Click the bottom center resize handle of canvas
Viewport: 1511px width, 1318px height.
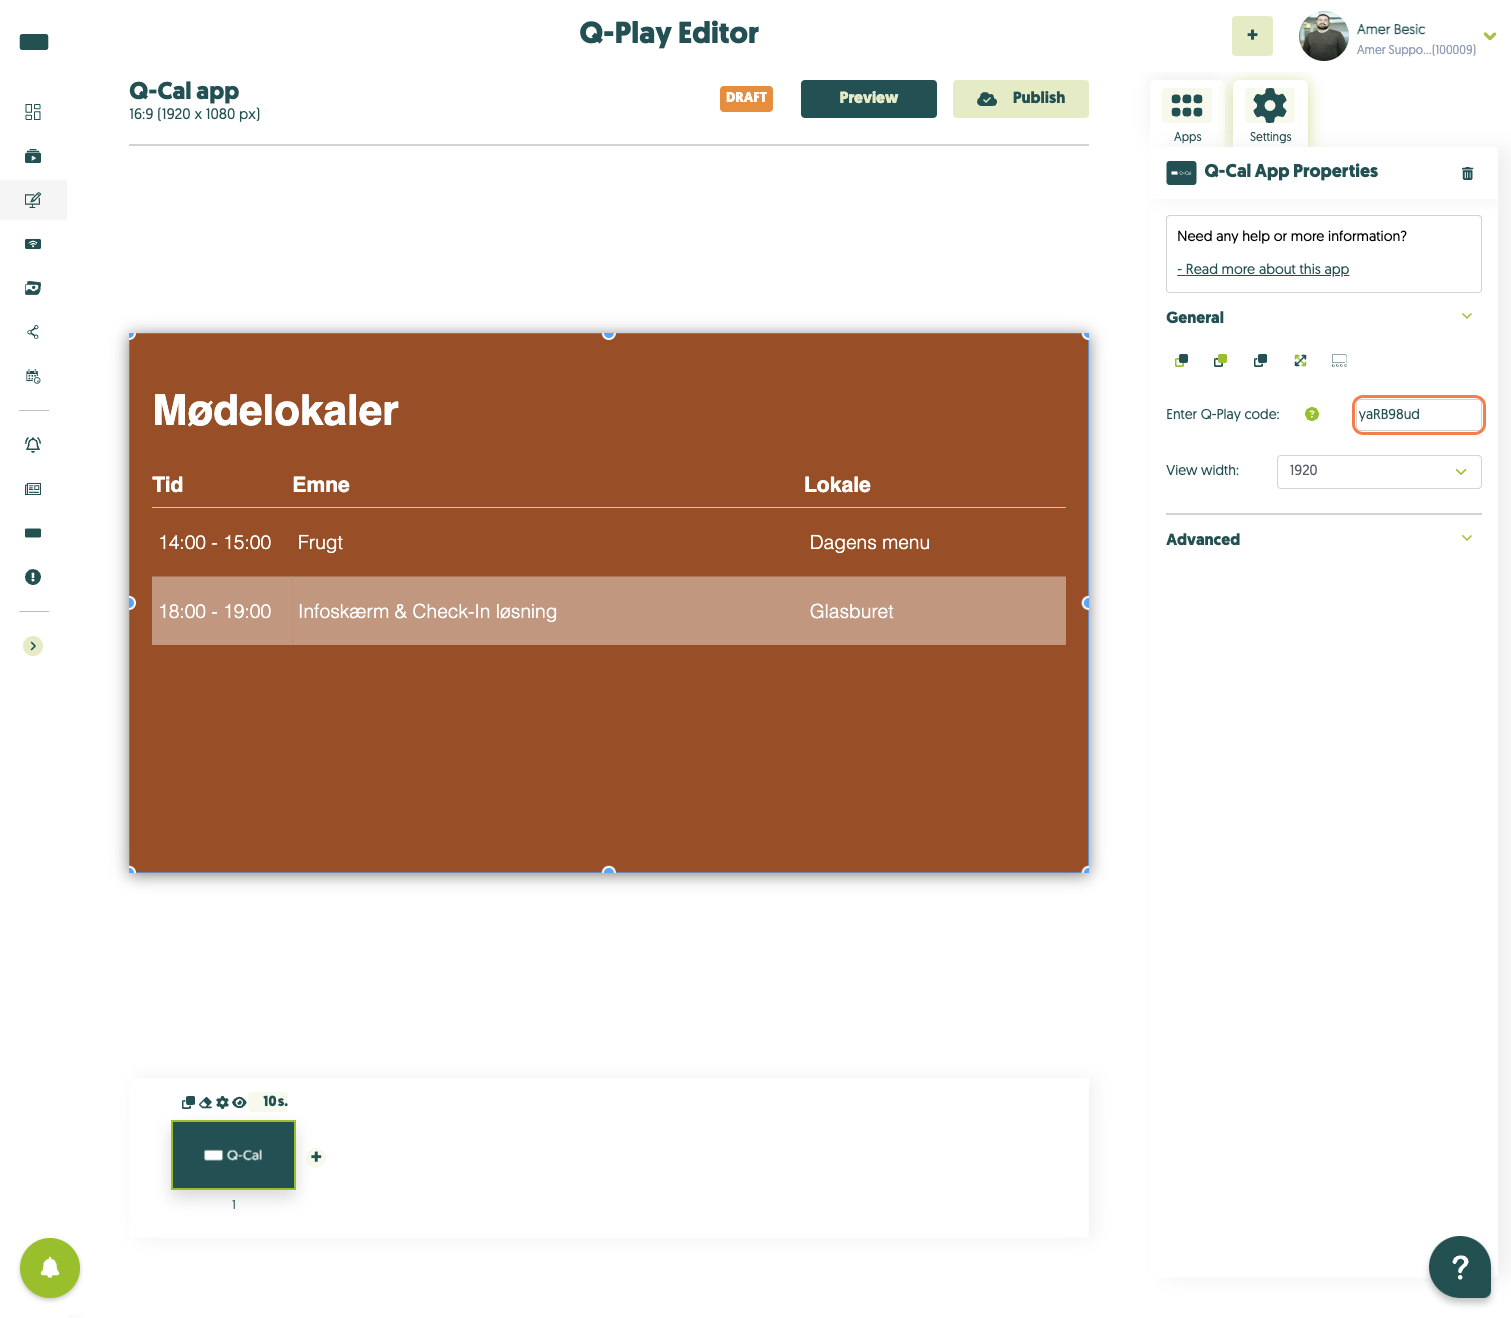tap(609, 872)
